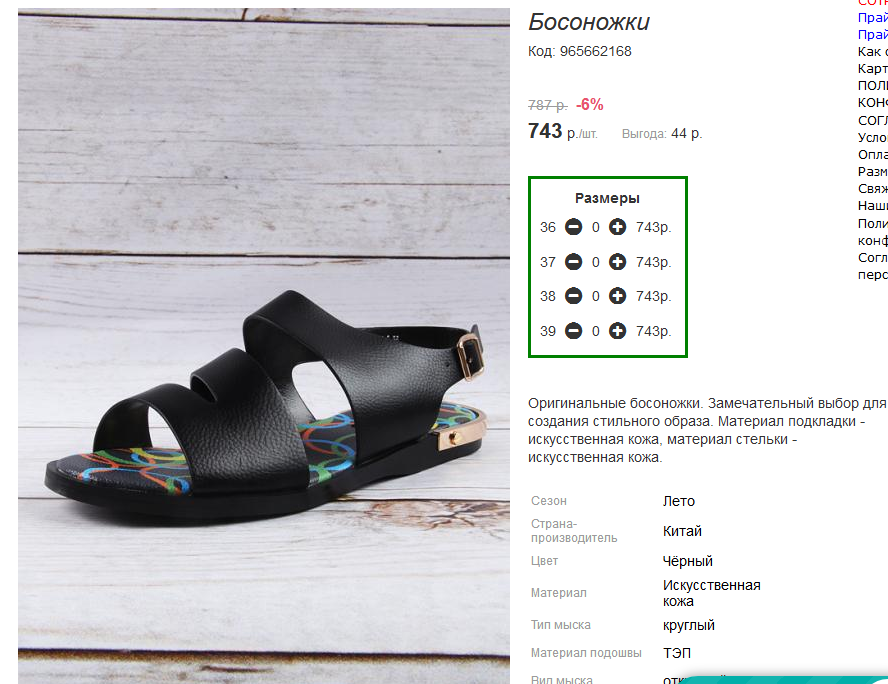Viewport: 888px width, 684px height.
Task: Click minus button for size 38
Action: point(574,296)
